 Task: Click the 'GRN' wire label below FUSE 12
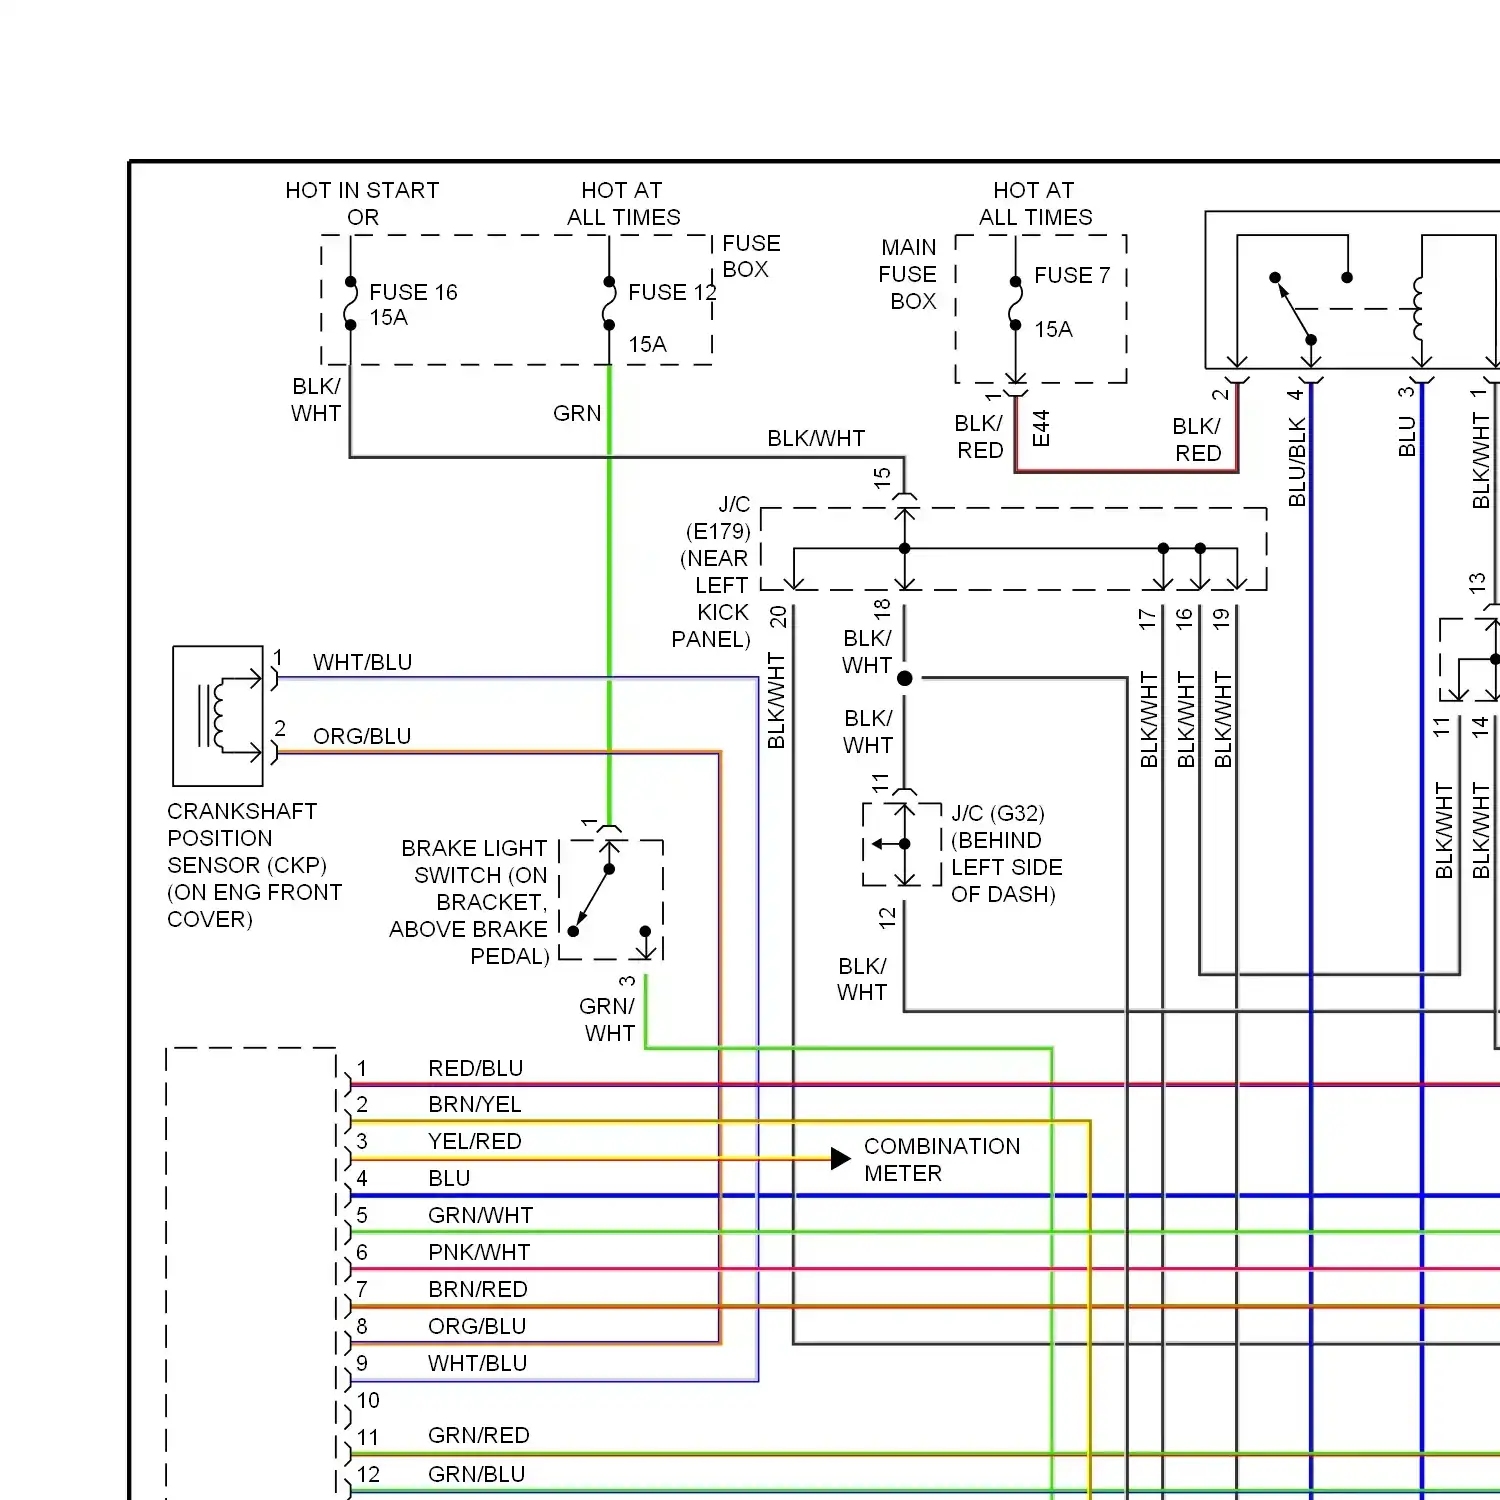[x=577, y=413]
